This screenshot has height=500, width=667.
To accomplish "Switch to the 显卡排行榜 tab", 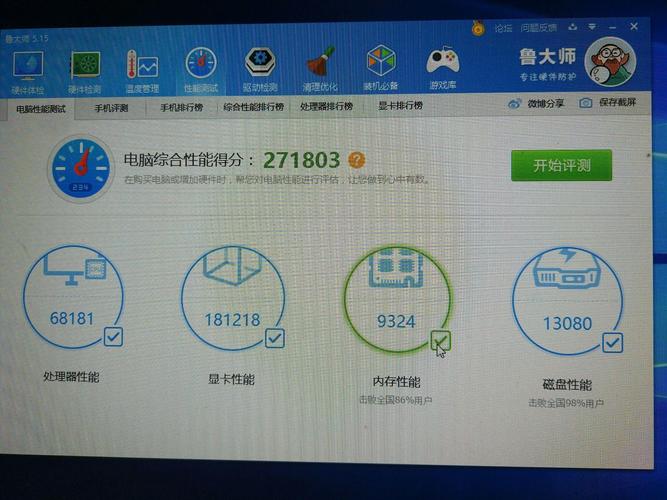I will pos(400,105).
